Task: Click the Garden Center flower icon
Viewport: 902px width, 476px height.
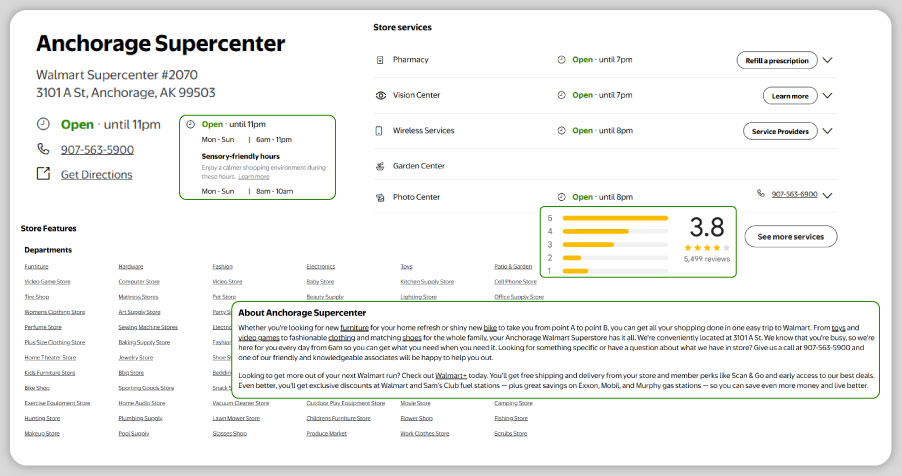Action: (380, 166)
